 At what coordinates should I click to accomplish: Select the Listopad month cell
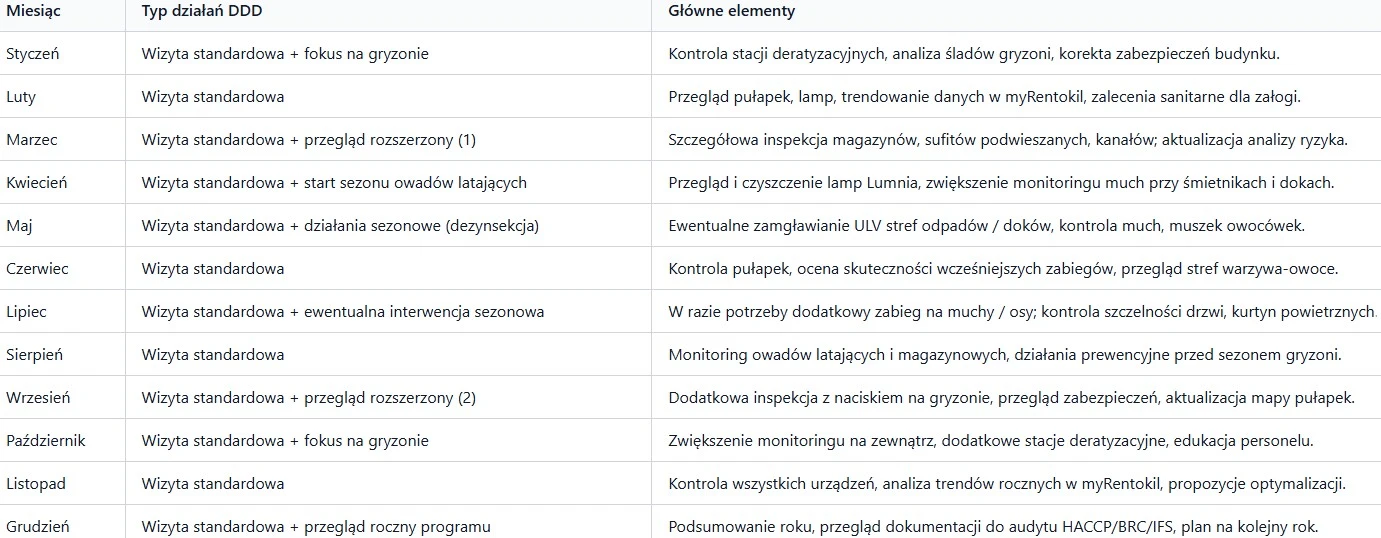(62, 484)
